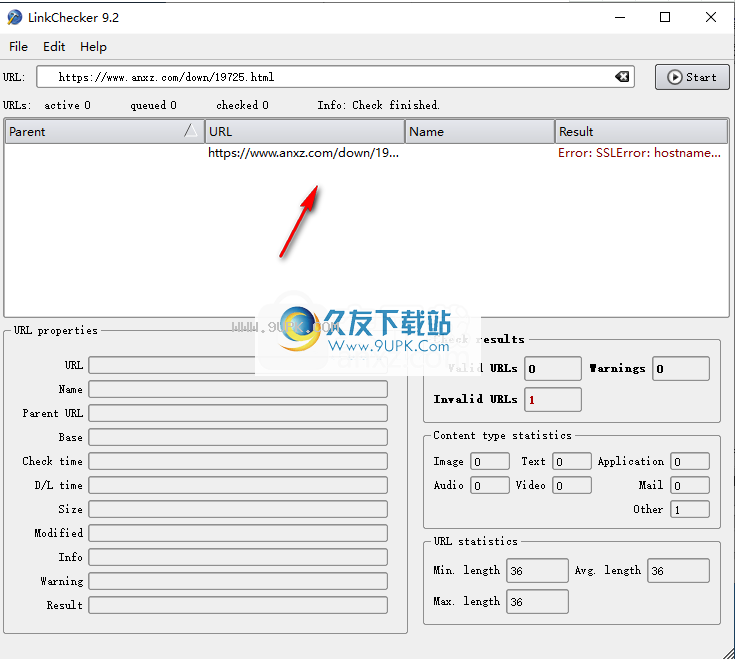The width and height of the screenshot is (737, 659).
Task: Click the 'active 0' status text
Action: click(x=67, y=105)
